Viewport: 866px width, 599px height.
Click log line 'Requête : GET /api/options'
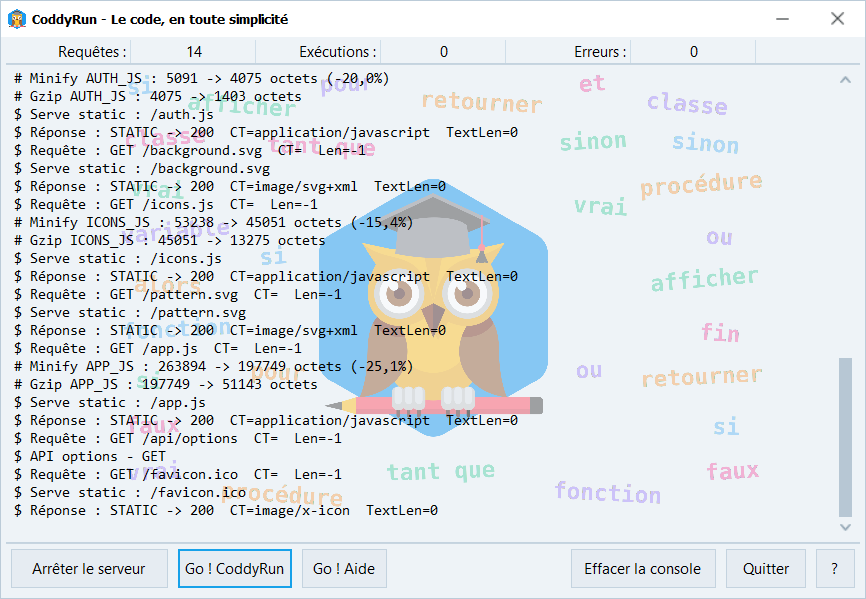click(x=178, y=438)
